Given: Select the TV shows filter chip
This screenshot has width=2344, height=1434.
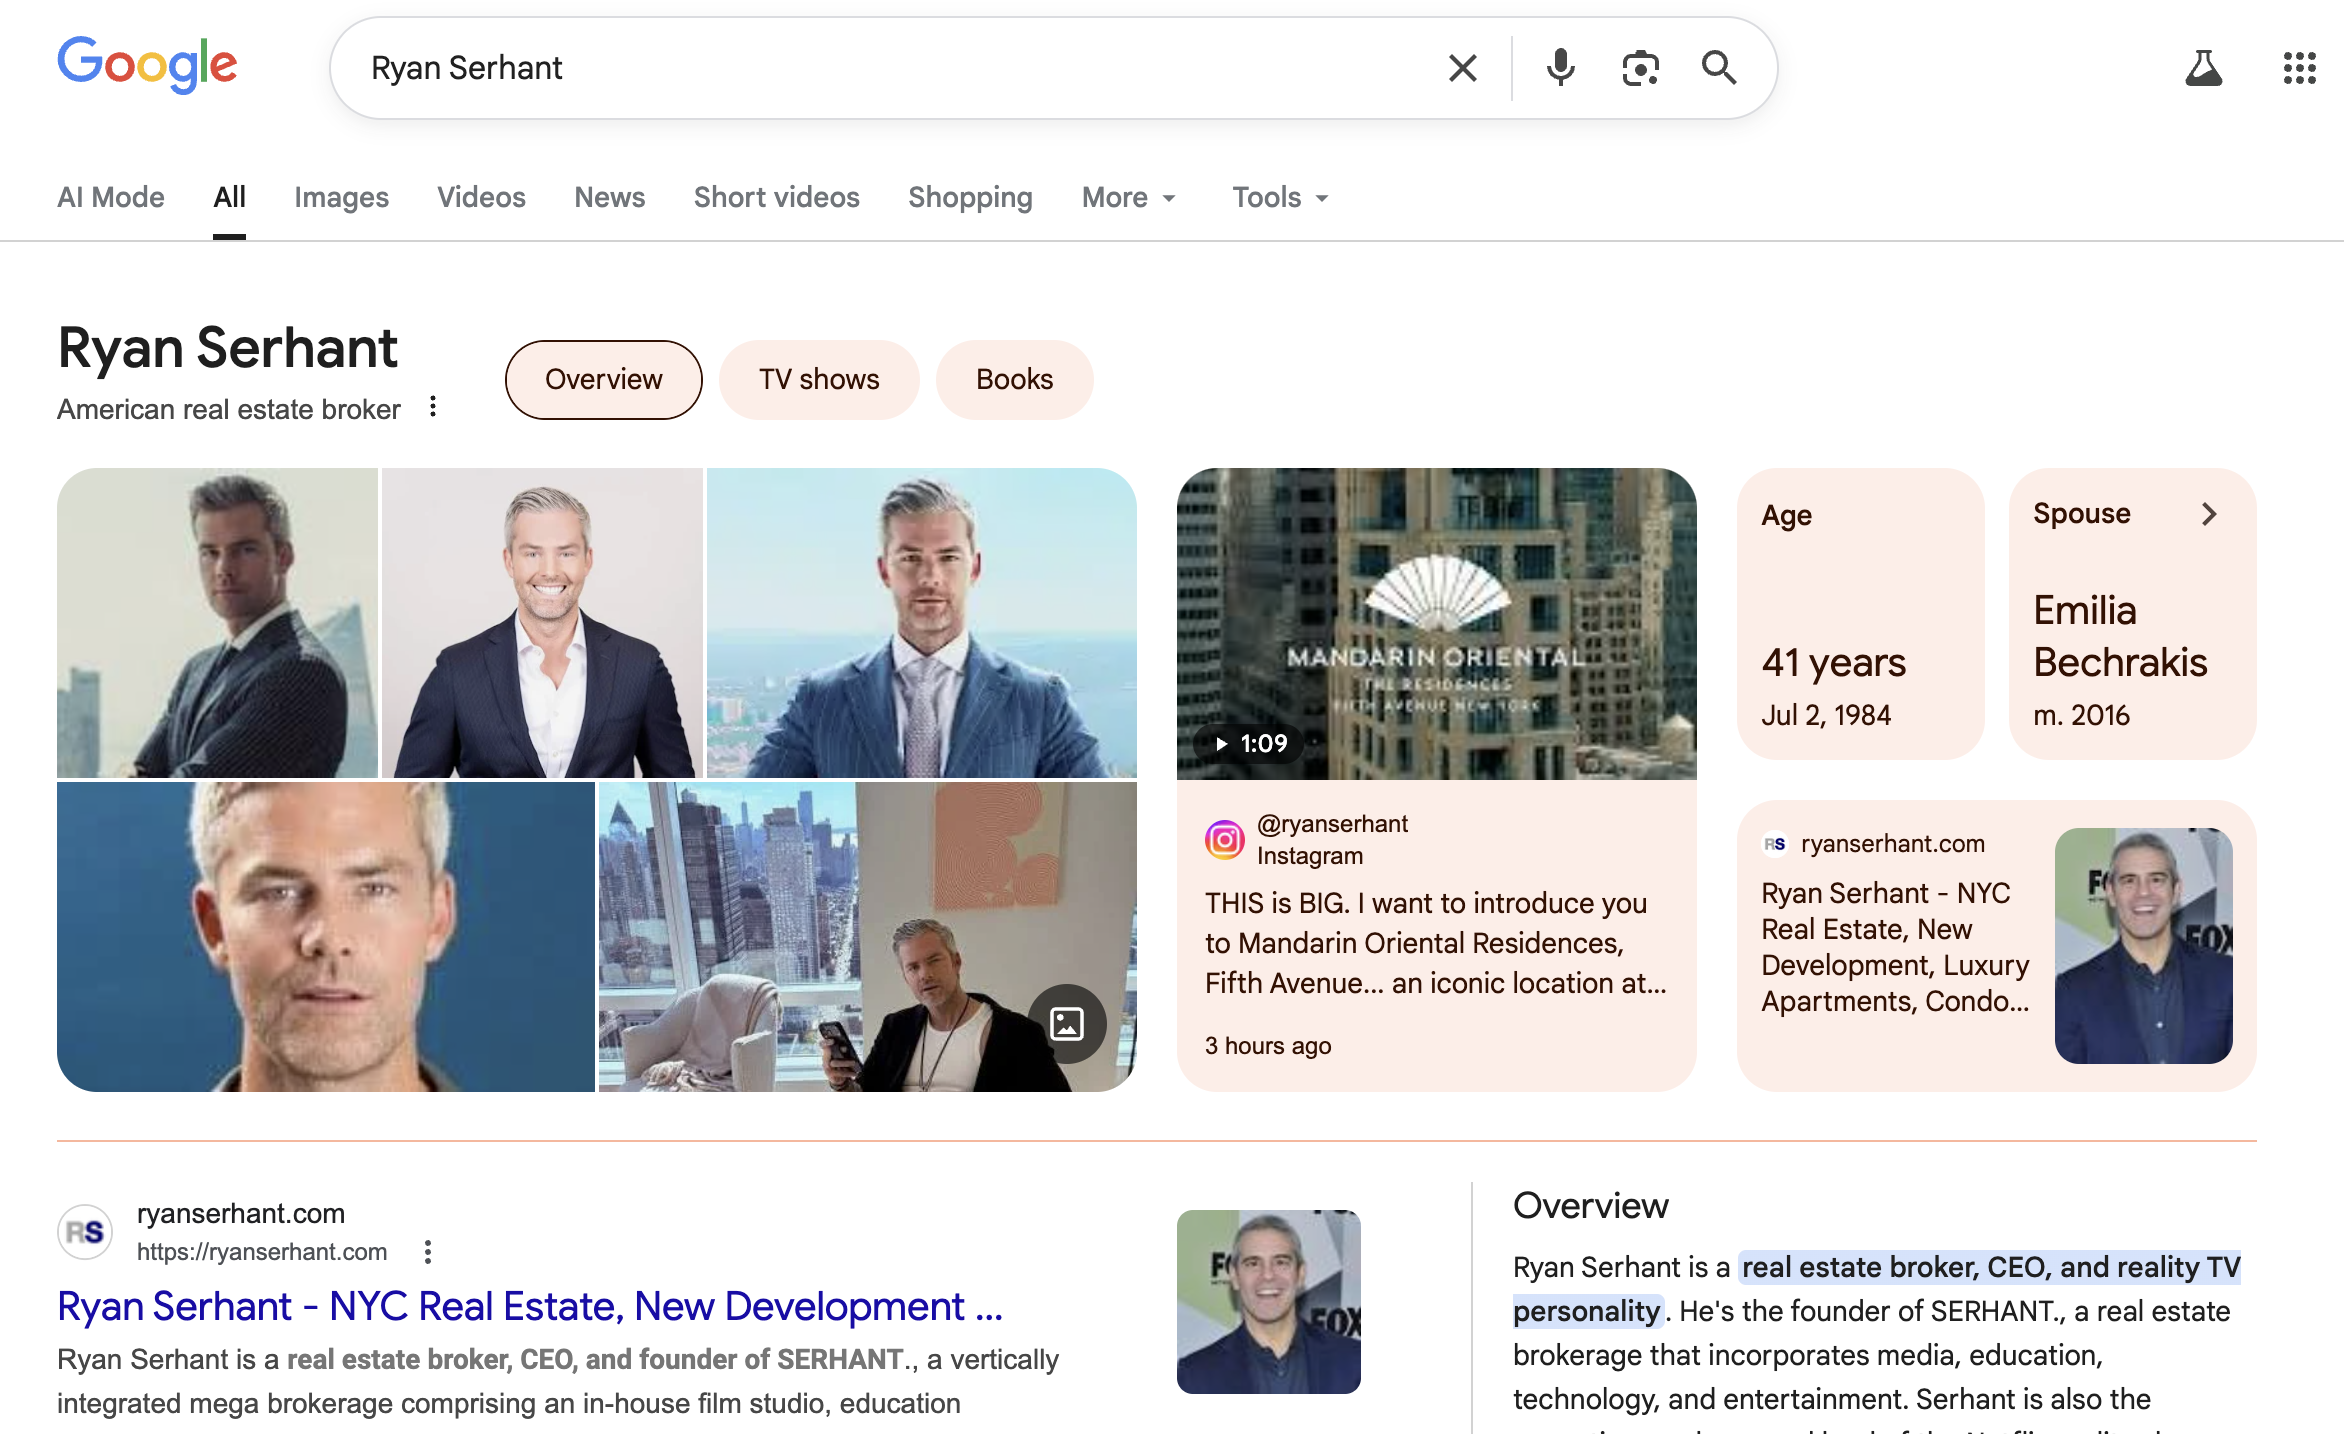Looking at the screenshot, I should 818,380.
